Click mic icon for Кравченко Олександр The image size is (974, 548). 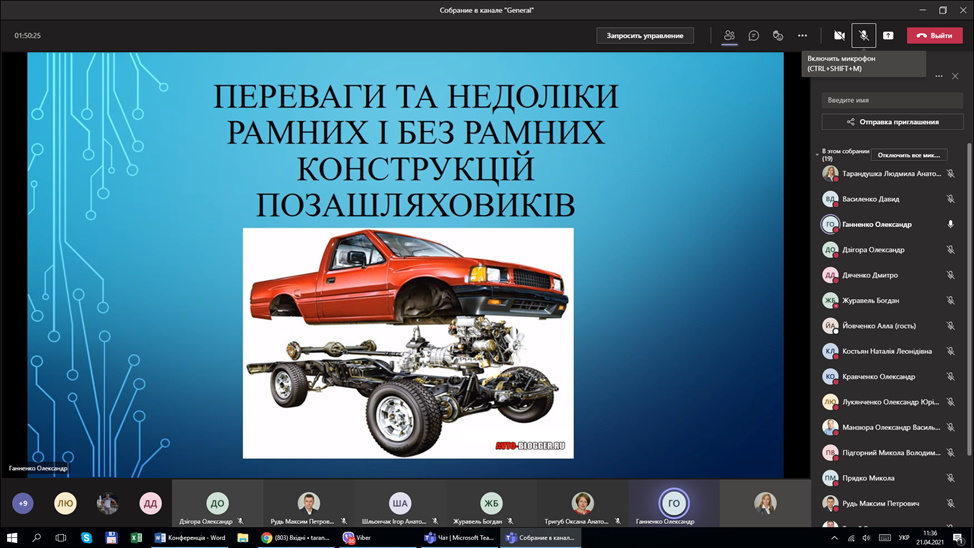950,377
